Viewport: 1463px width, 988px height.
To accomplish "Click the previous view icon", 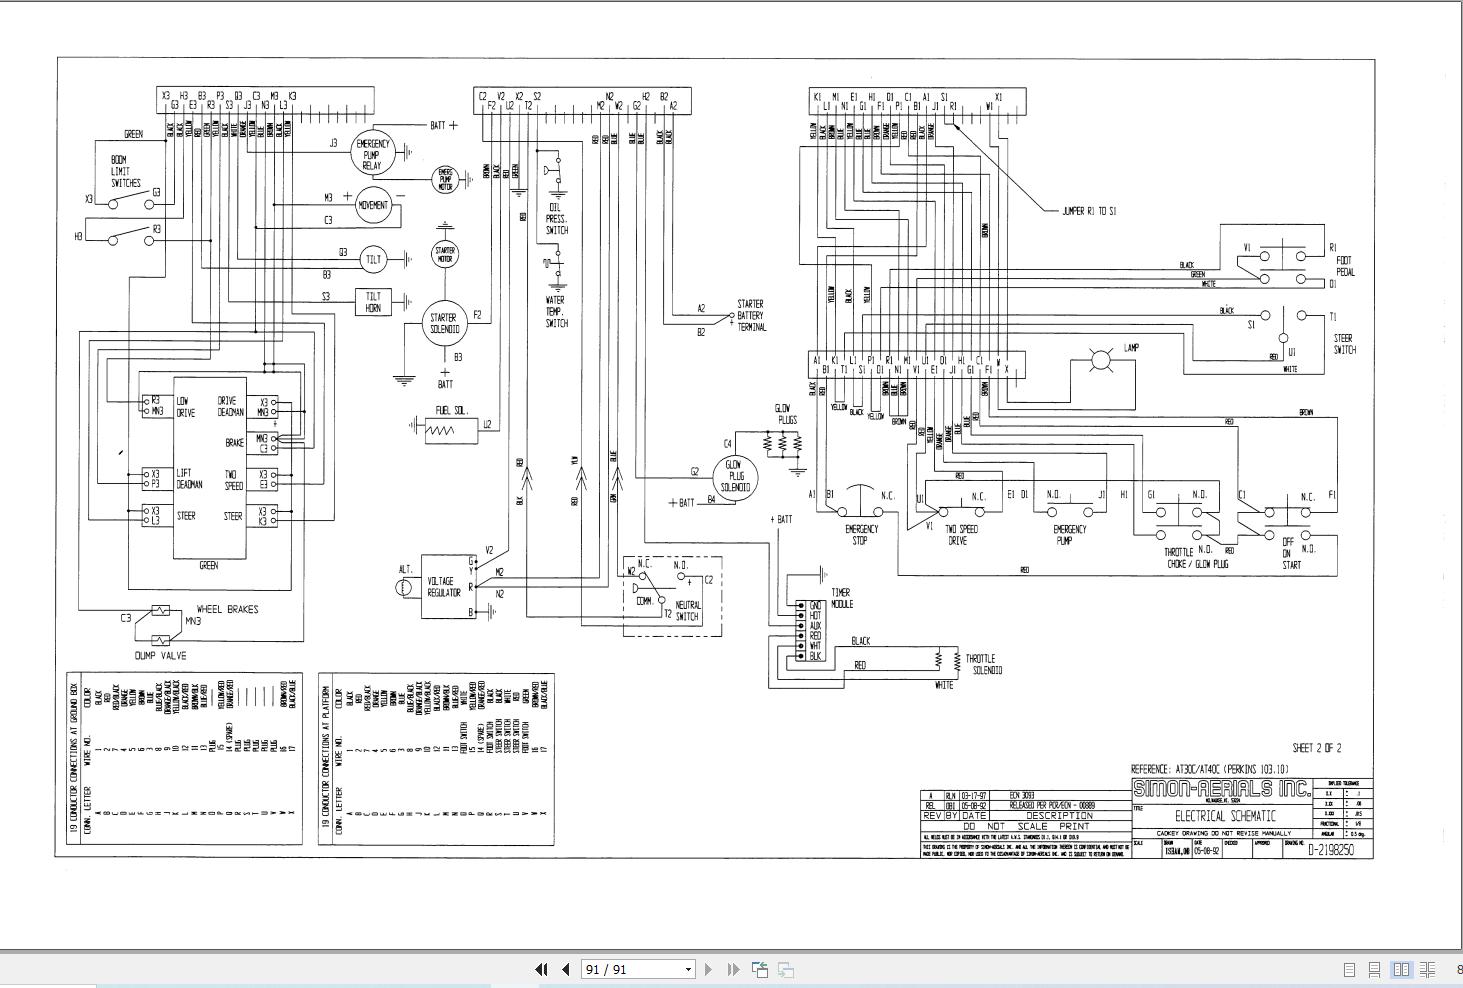I will point(760,969).
